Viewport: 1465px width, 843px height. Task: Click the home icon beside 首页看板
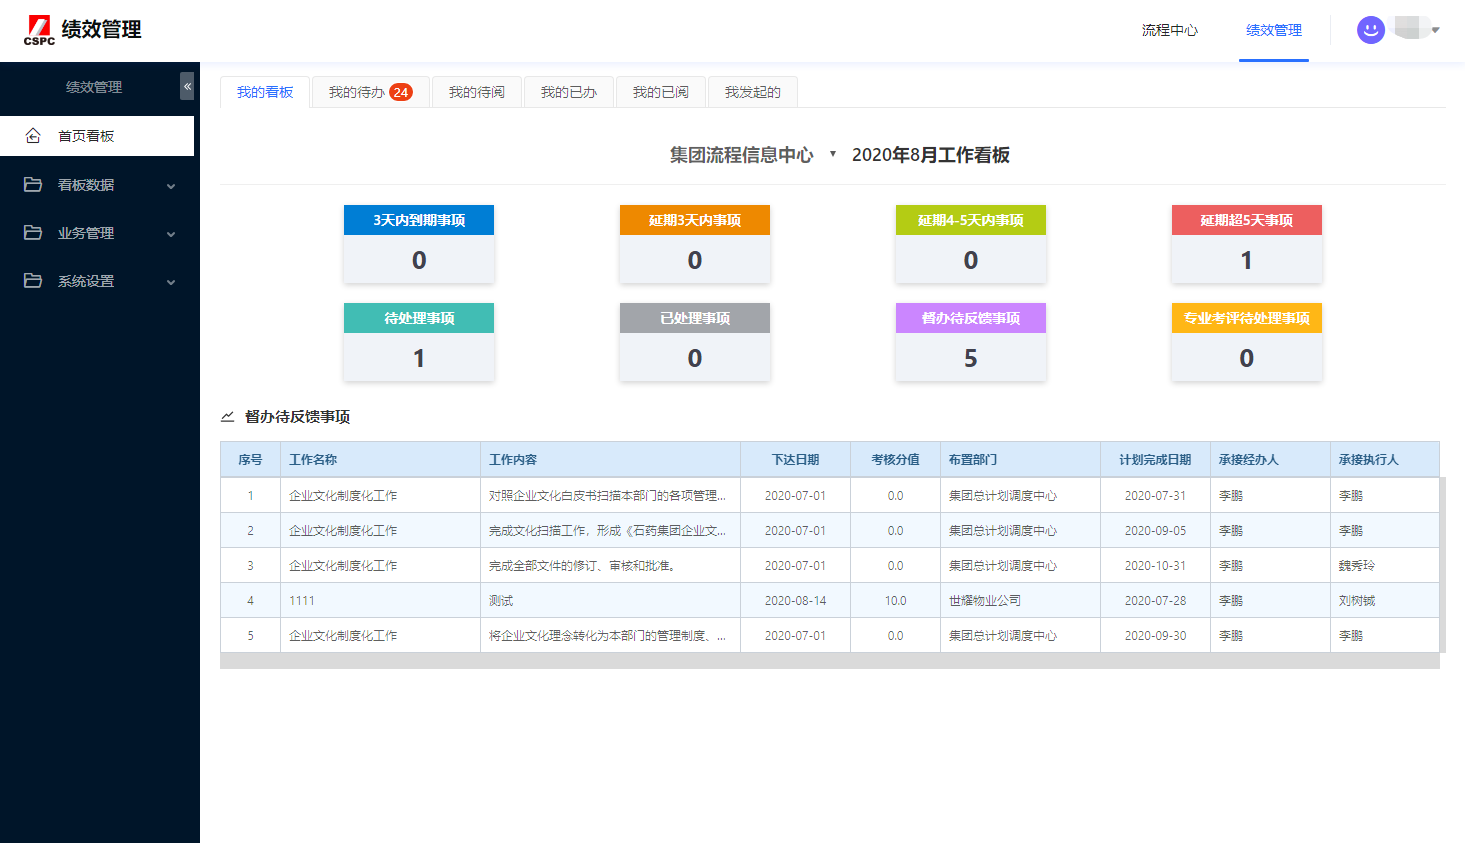coord(33,136)
